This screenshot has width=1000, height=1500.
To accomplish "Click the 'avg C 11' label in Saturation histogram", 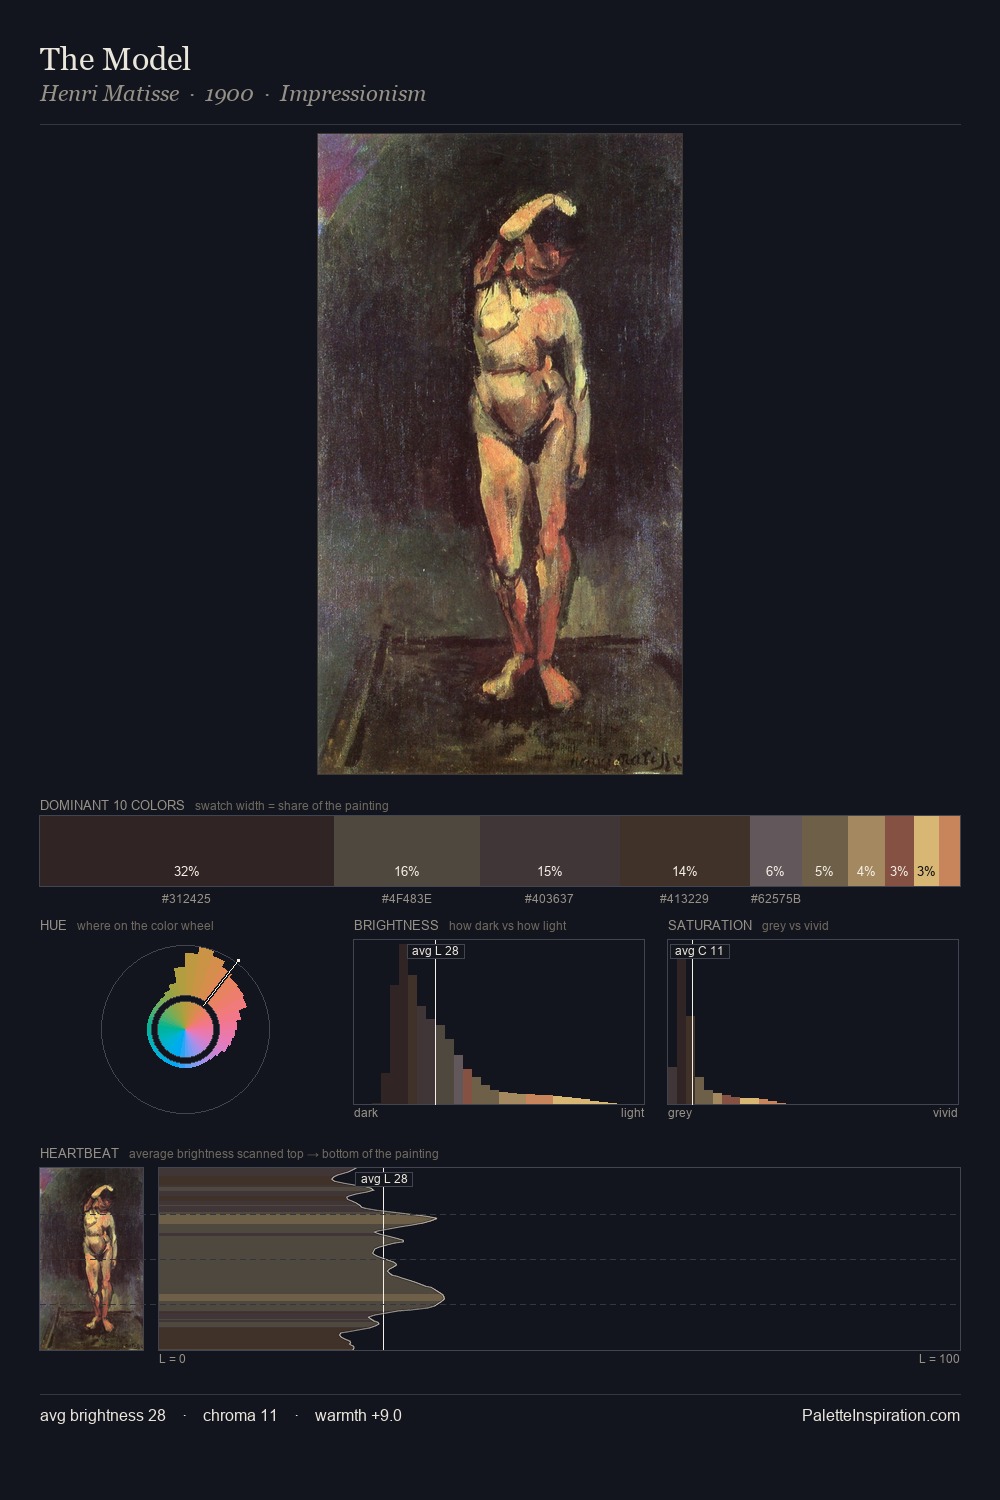I will tap(699, 951).
